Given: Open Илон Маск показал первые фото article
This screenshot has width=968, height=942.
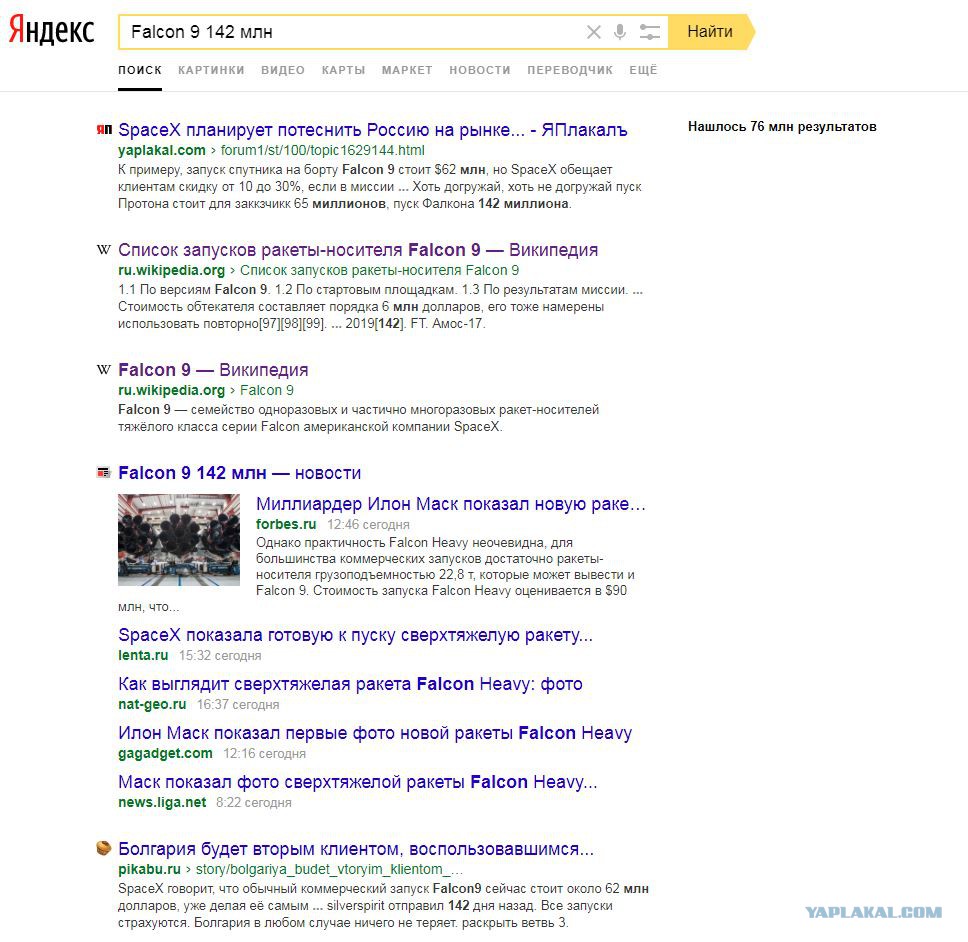Looking at the screenshot, I should [x=375, y=733].
